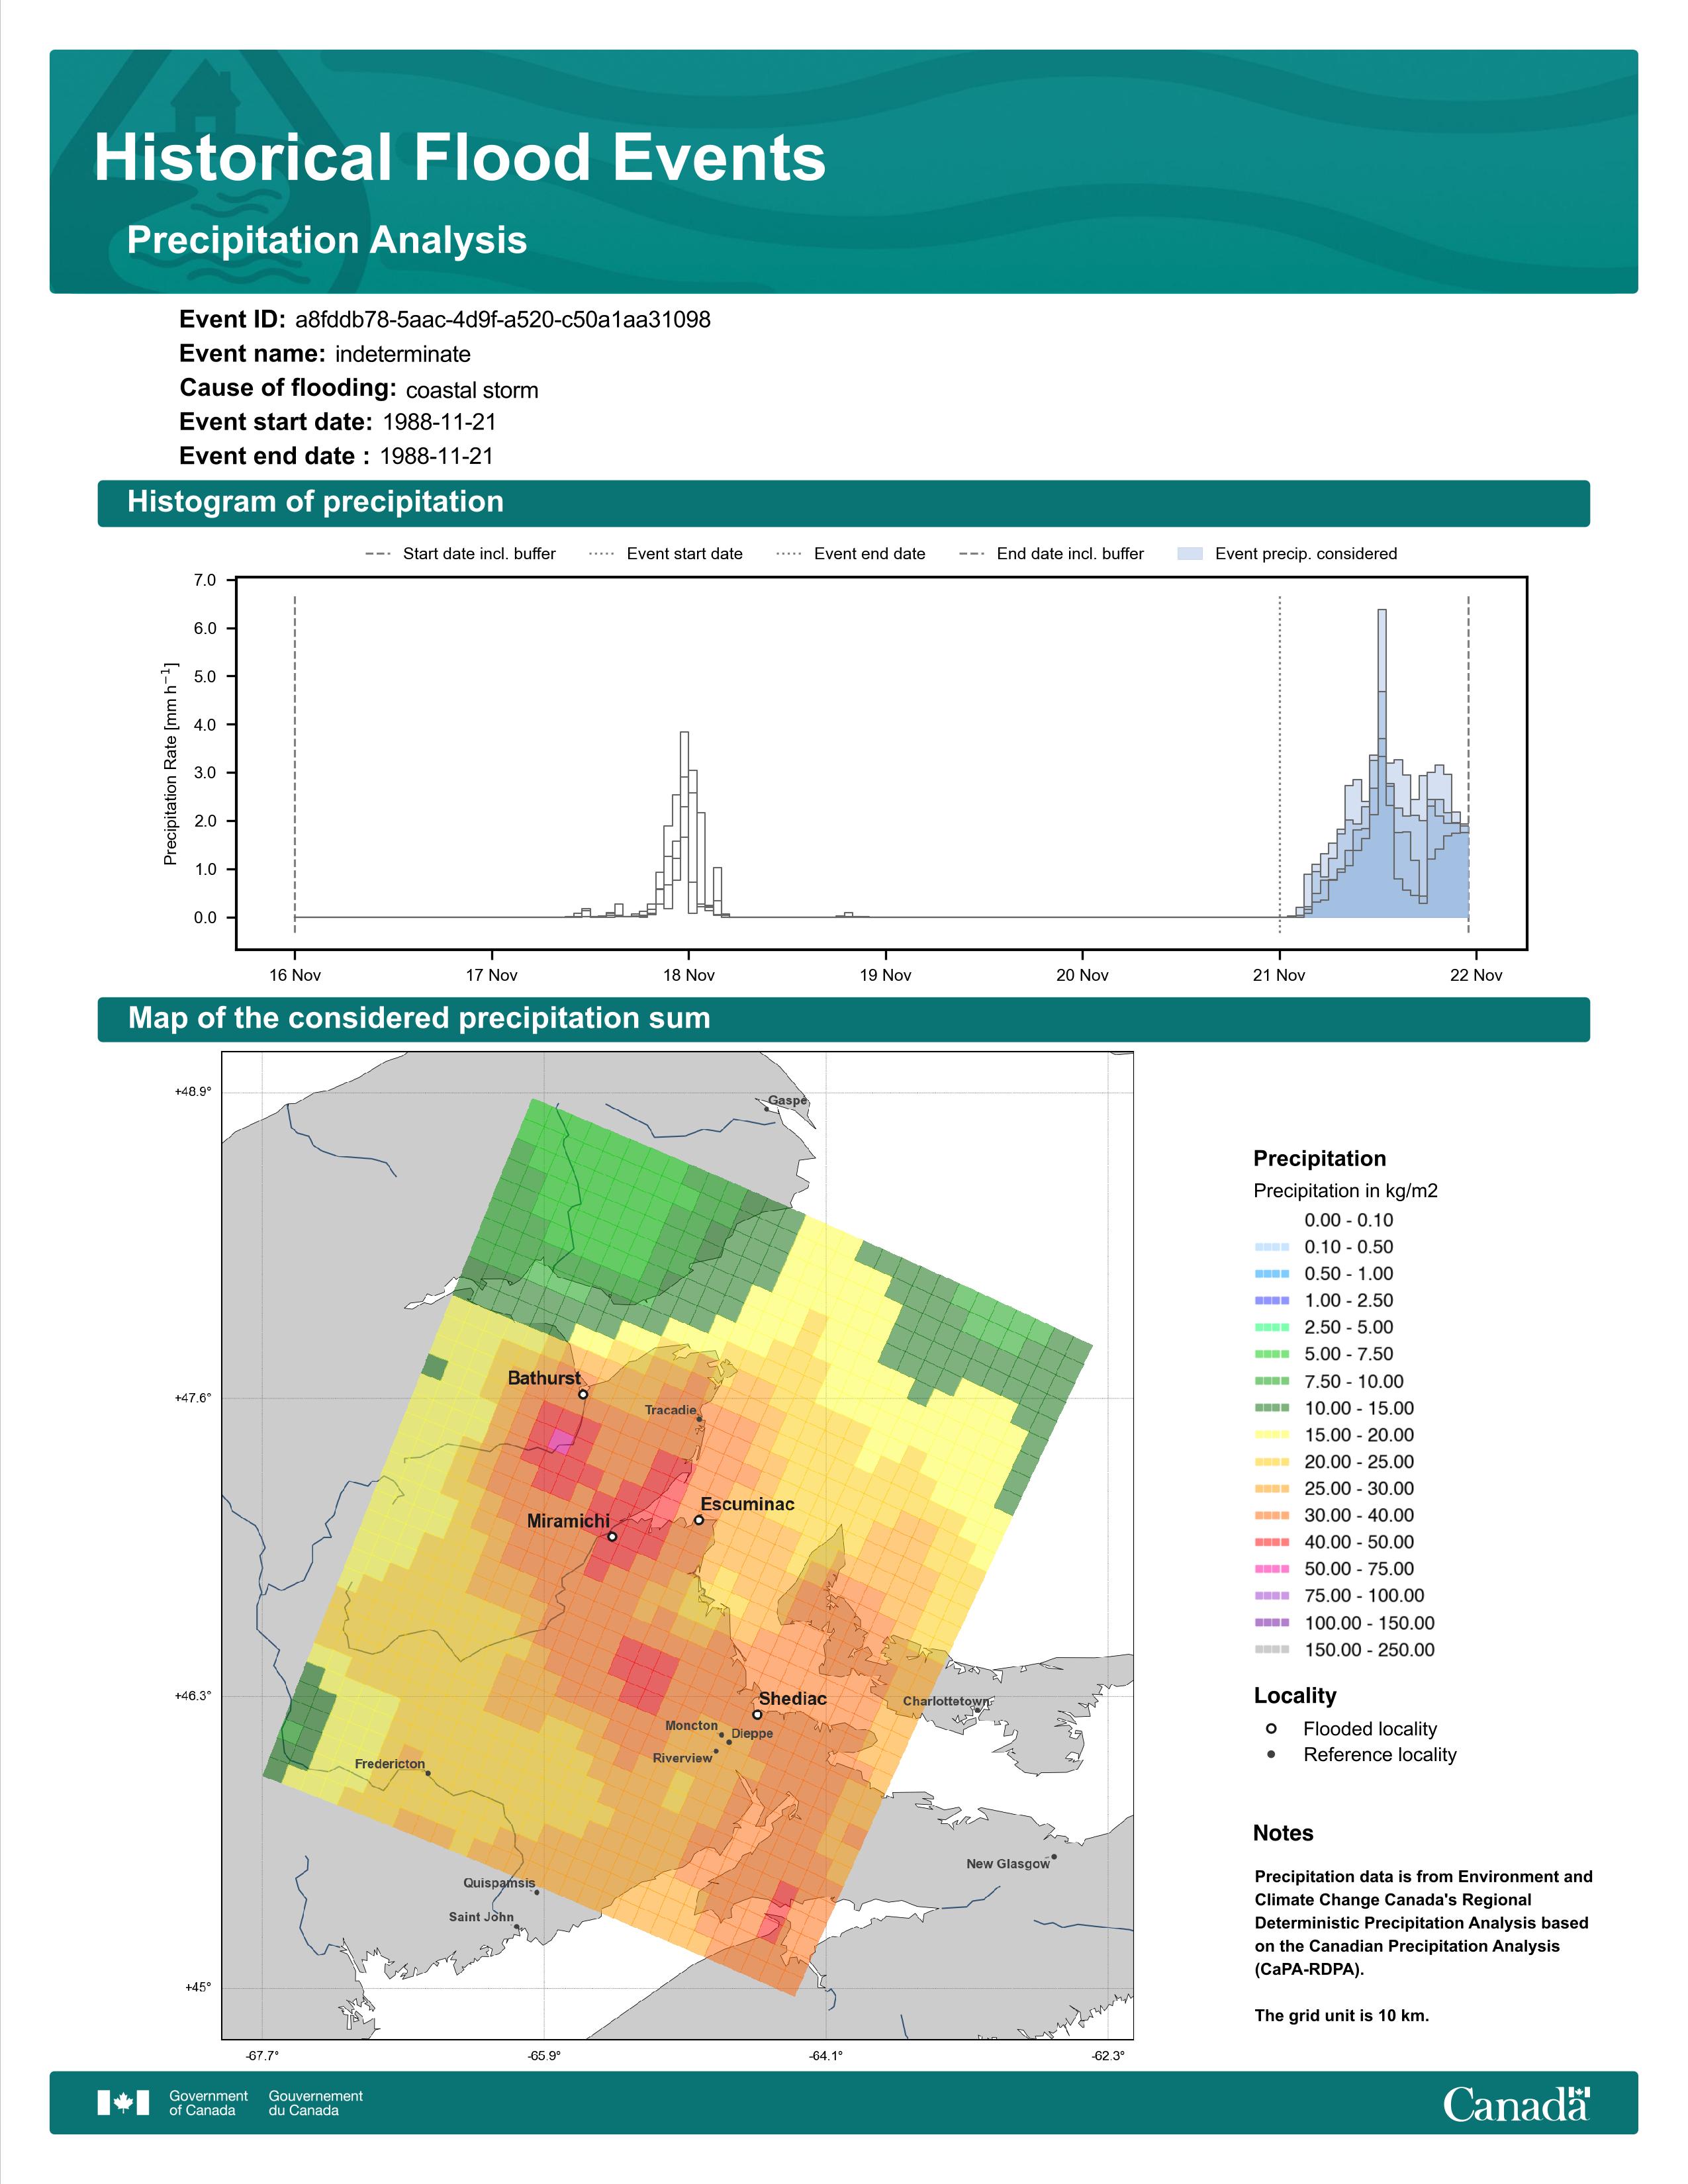The width and height of the screenshot is (1688, 2184).
Task: Click the Flooded locality legend circle symbol
Action: click(1271, 1728)
